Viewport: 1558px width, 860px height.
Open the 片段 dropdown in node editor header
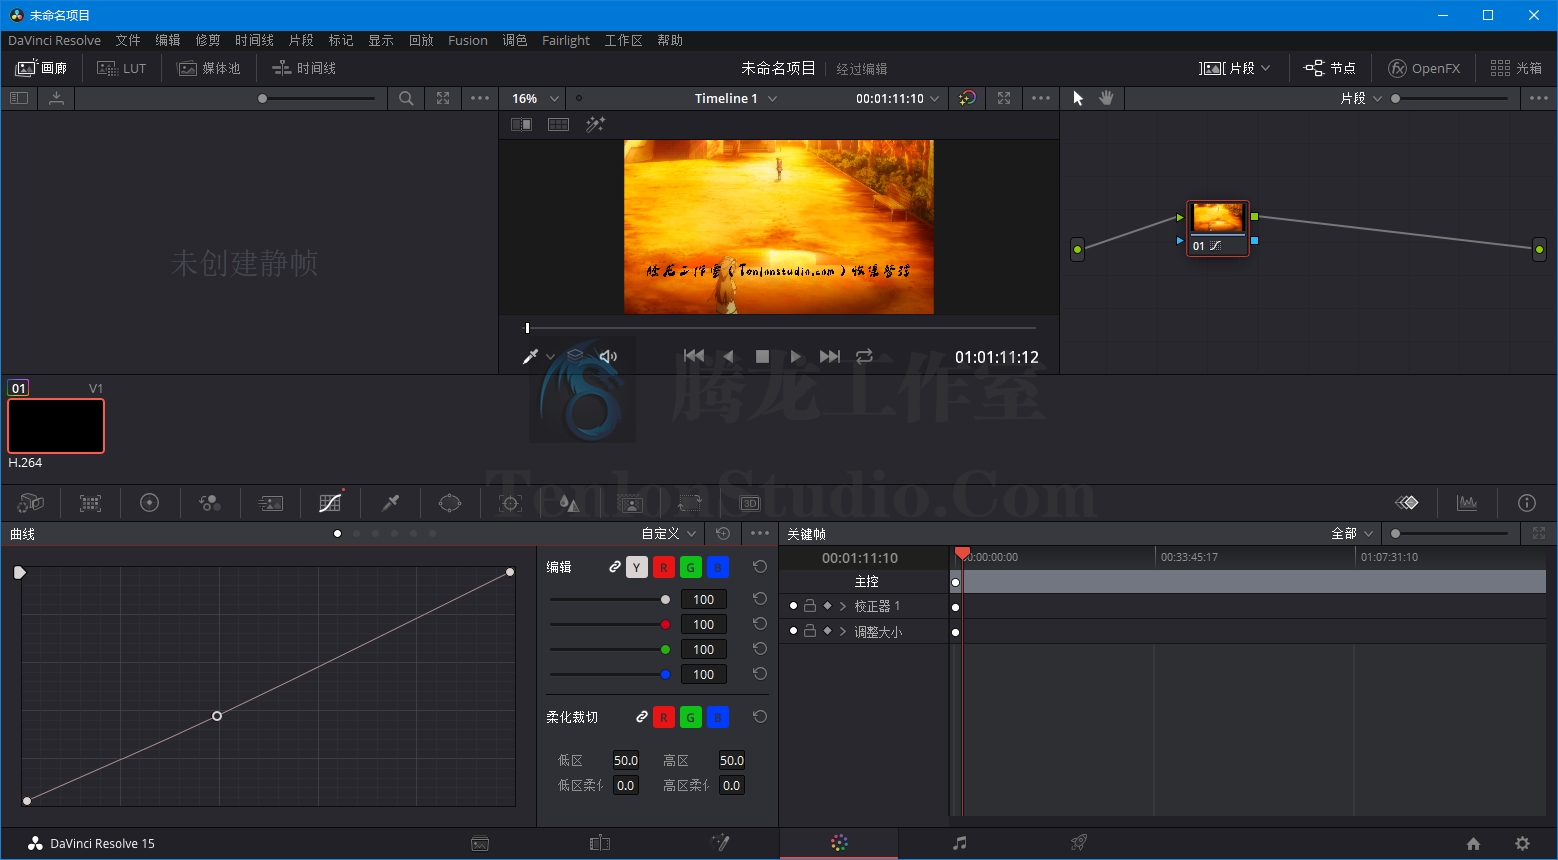tap(1361, 98)
